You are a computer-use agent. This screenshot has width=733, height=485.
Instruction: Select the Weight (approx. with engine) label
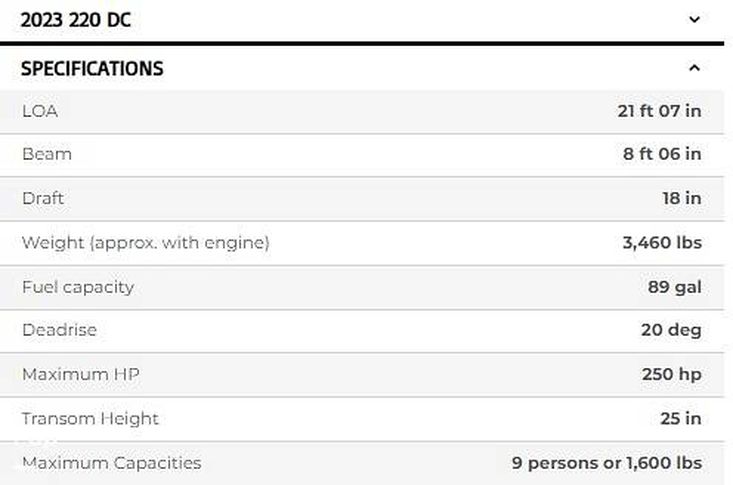[146, 243]
